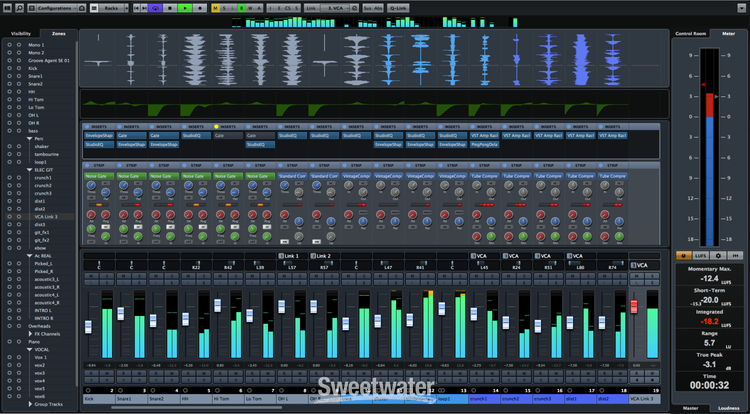The height and width of the screenshot is (414, 750).
Task: Switch to the Control Room tab
Action: pos(692,33)
